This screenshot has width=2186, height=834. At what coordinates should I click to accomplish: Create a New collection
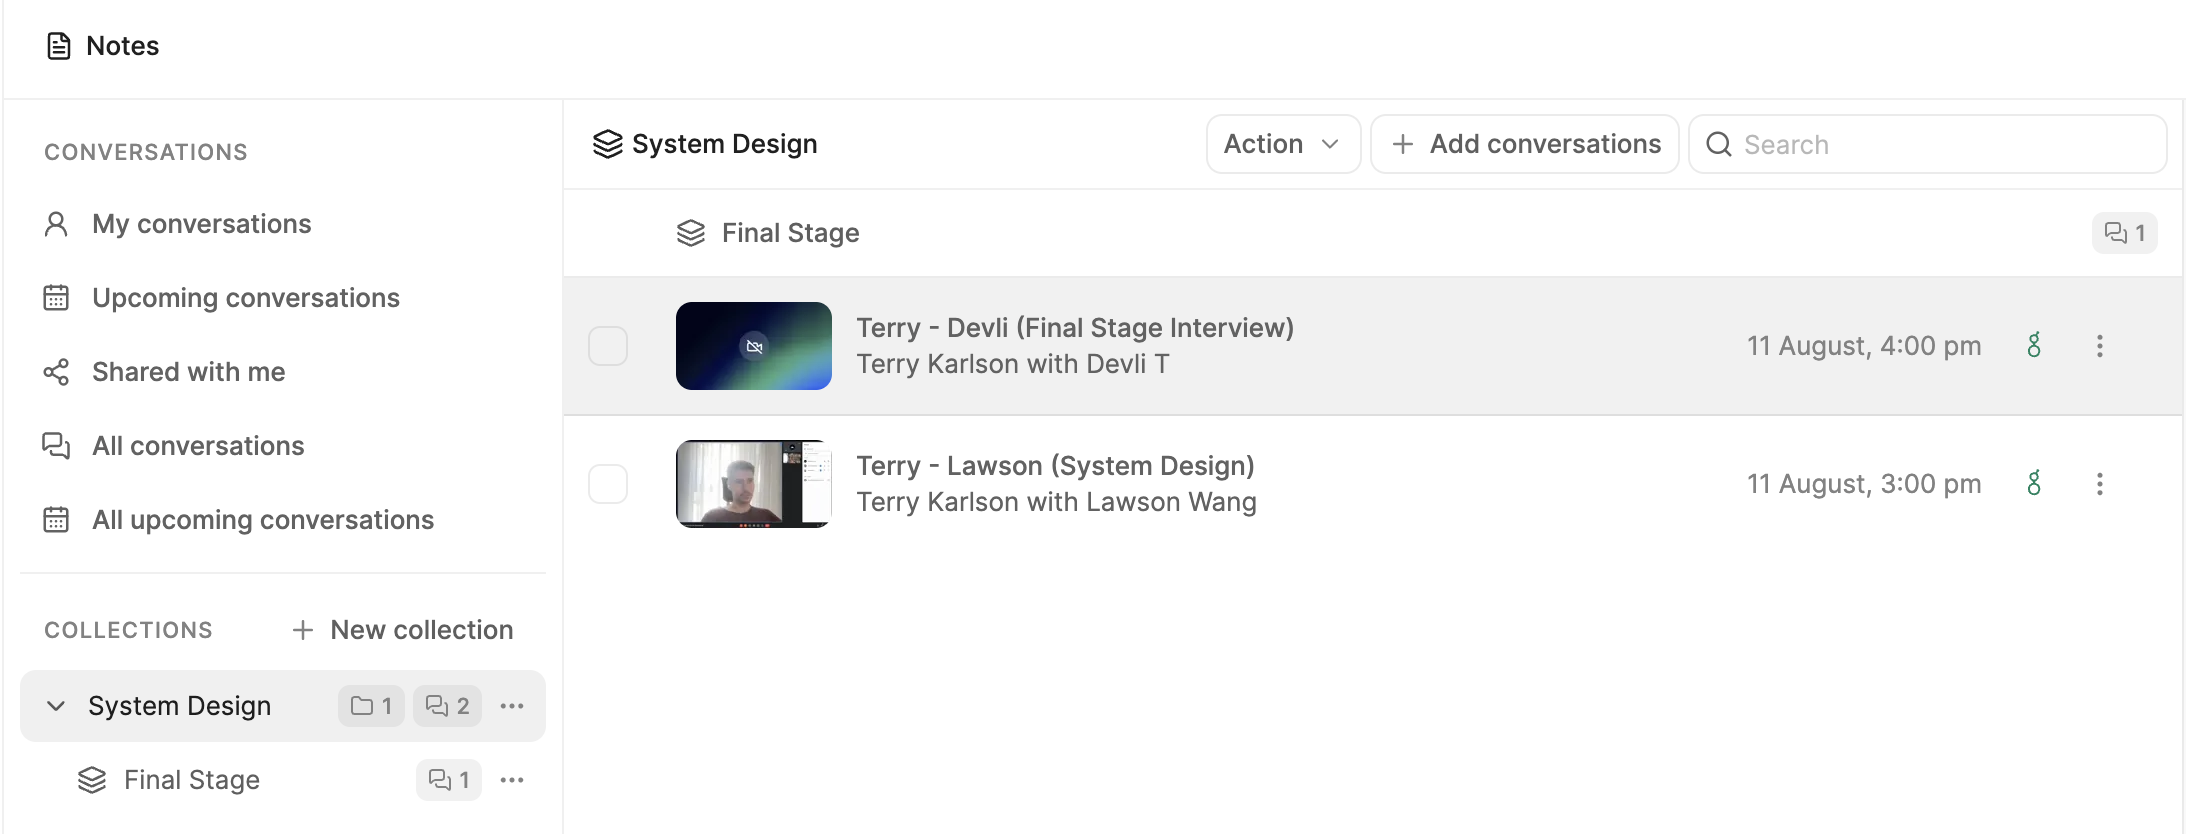tap(403, 630)
